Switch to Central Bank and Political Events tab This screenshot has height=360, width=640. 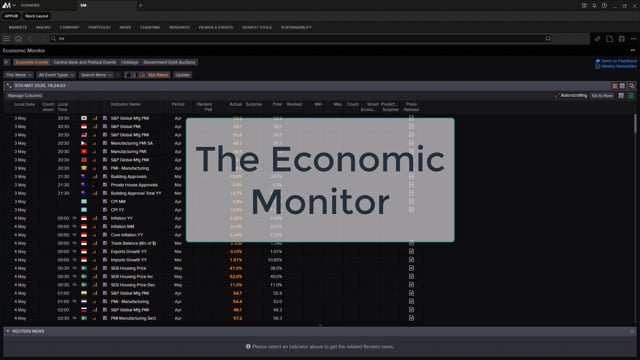(85, 62)
